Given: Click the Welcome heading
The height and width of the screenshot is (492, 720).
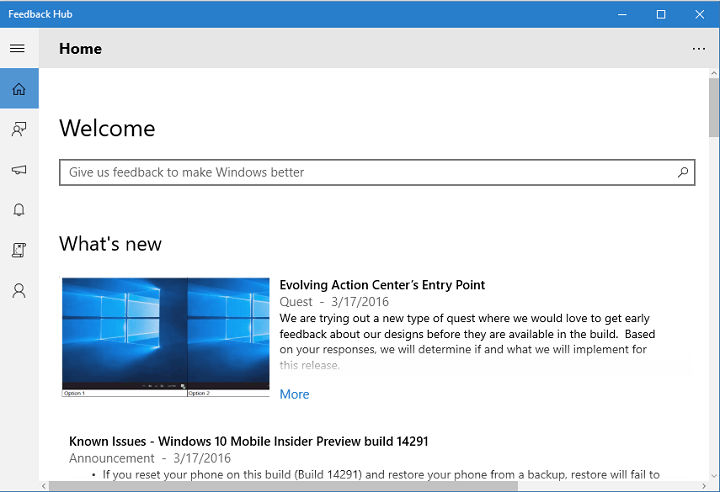Looking at the screenshot, I should tap(107, 128).
